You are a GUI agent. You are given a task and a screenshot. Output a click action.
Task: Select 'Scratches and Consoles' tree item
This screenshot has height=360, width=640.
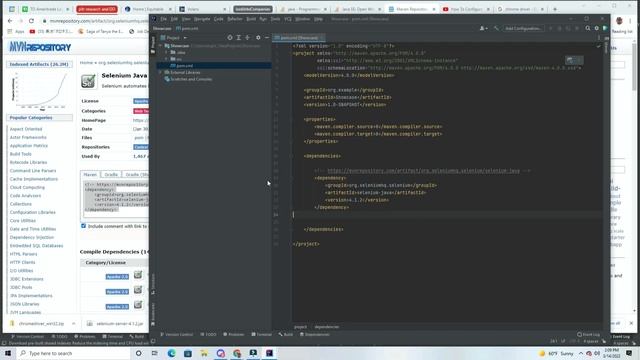pos(191,79)
